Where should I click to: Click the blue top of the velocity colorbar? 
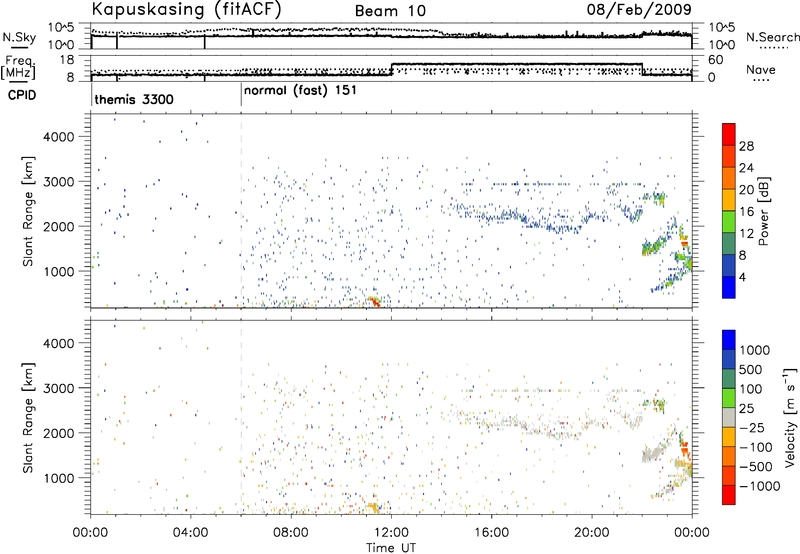point(729,340)
